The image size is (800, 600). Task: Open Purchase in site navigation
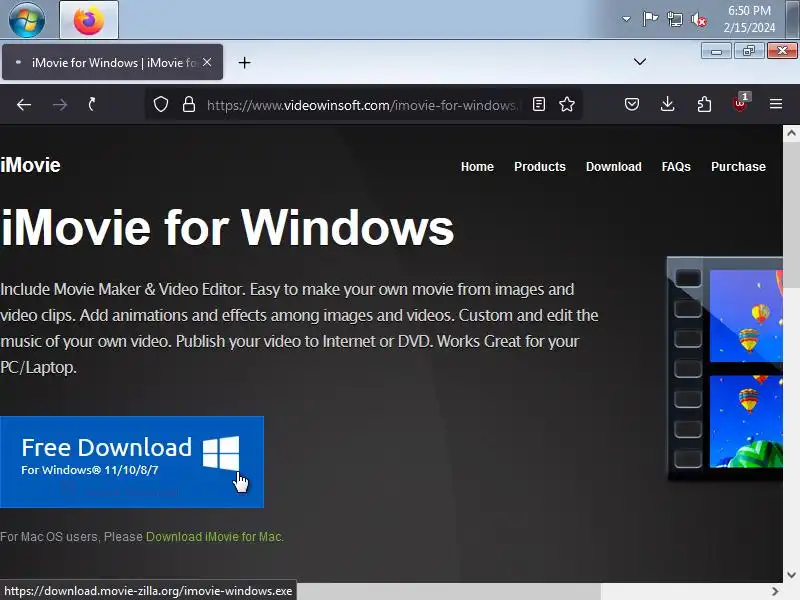(738, 167)
